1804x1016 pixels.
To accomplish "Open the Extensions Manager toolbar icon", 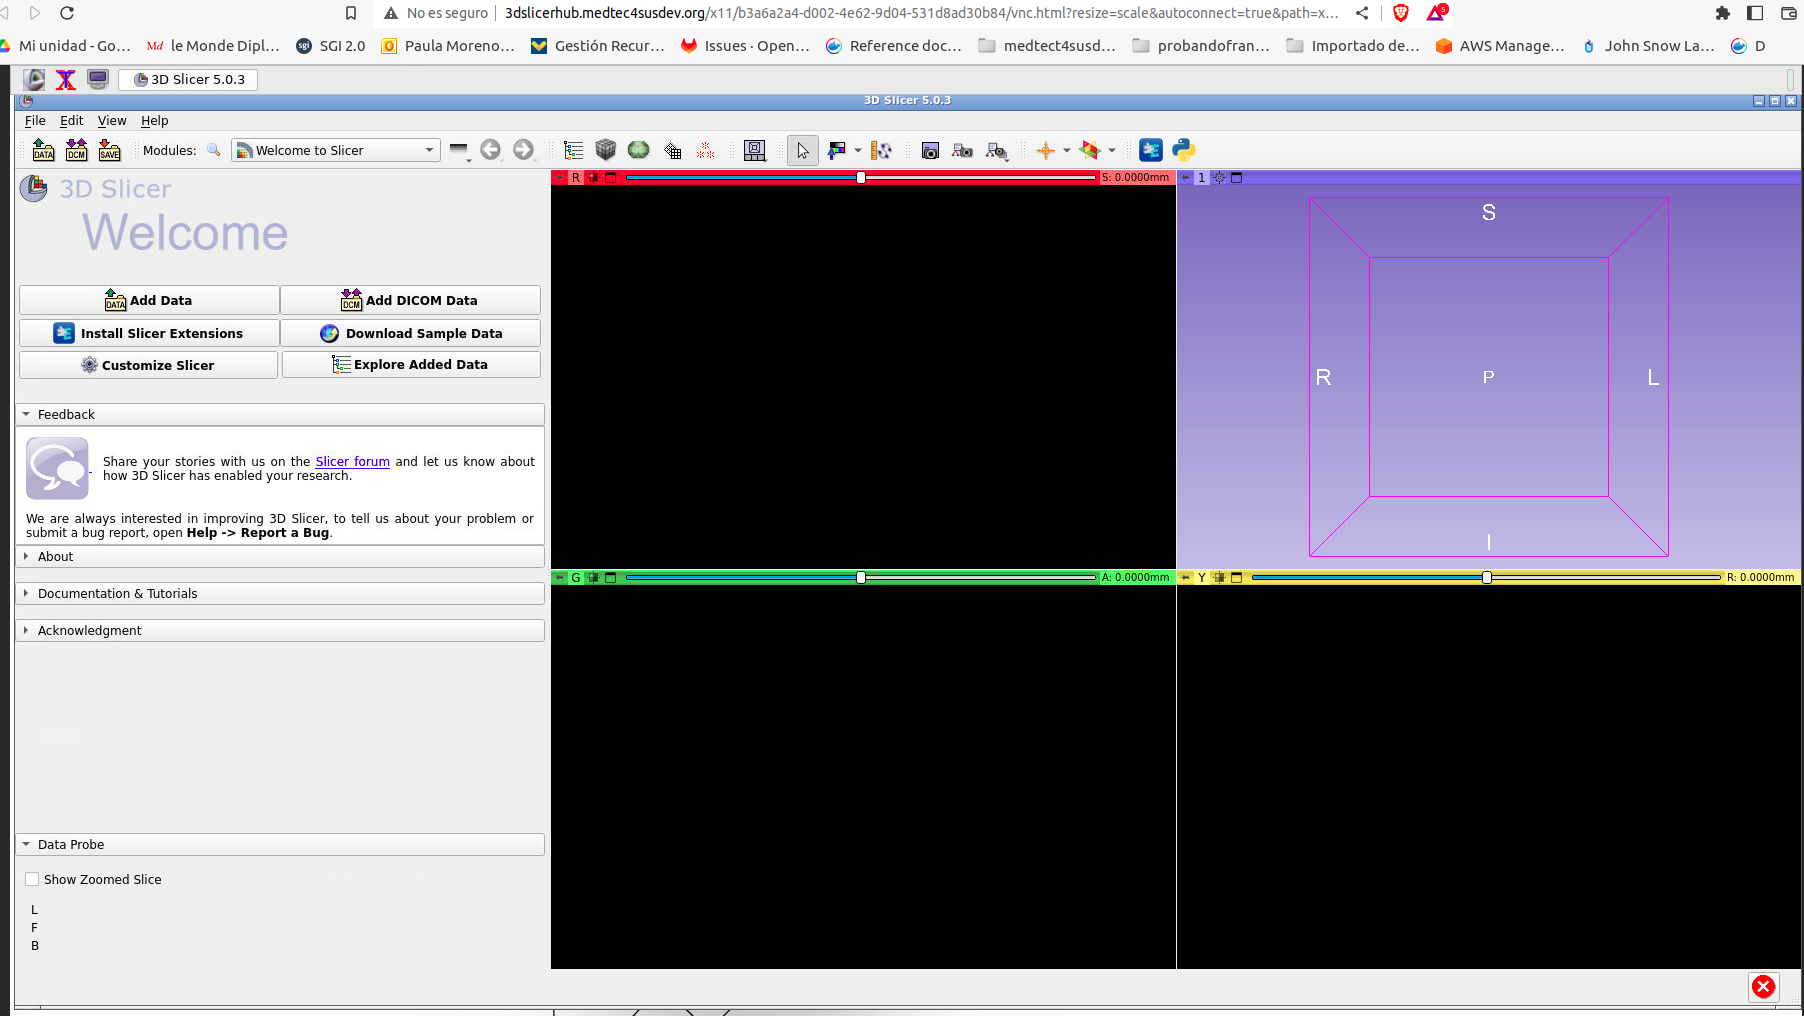I will point(1151,150).
